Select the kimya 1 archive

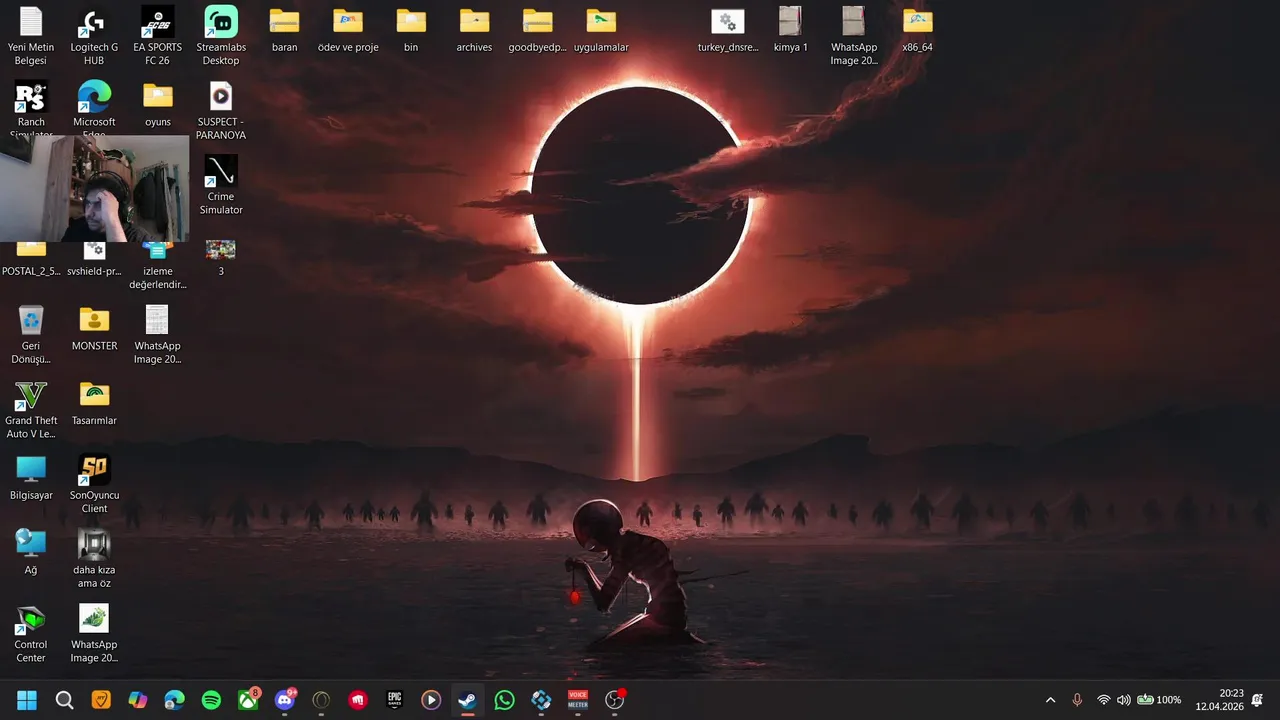(790, 30)
